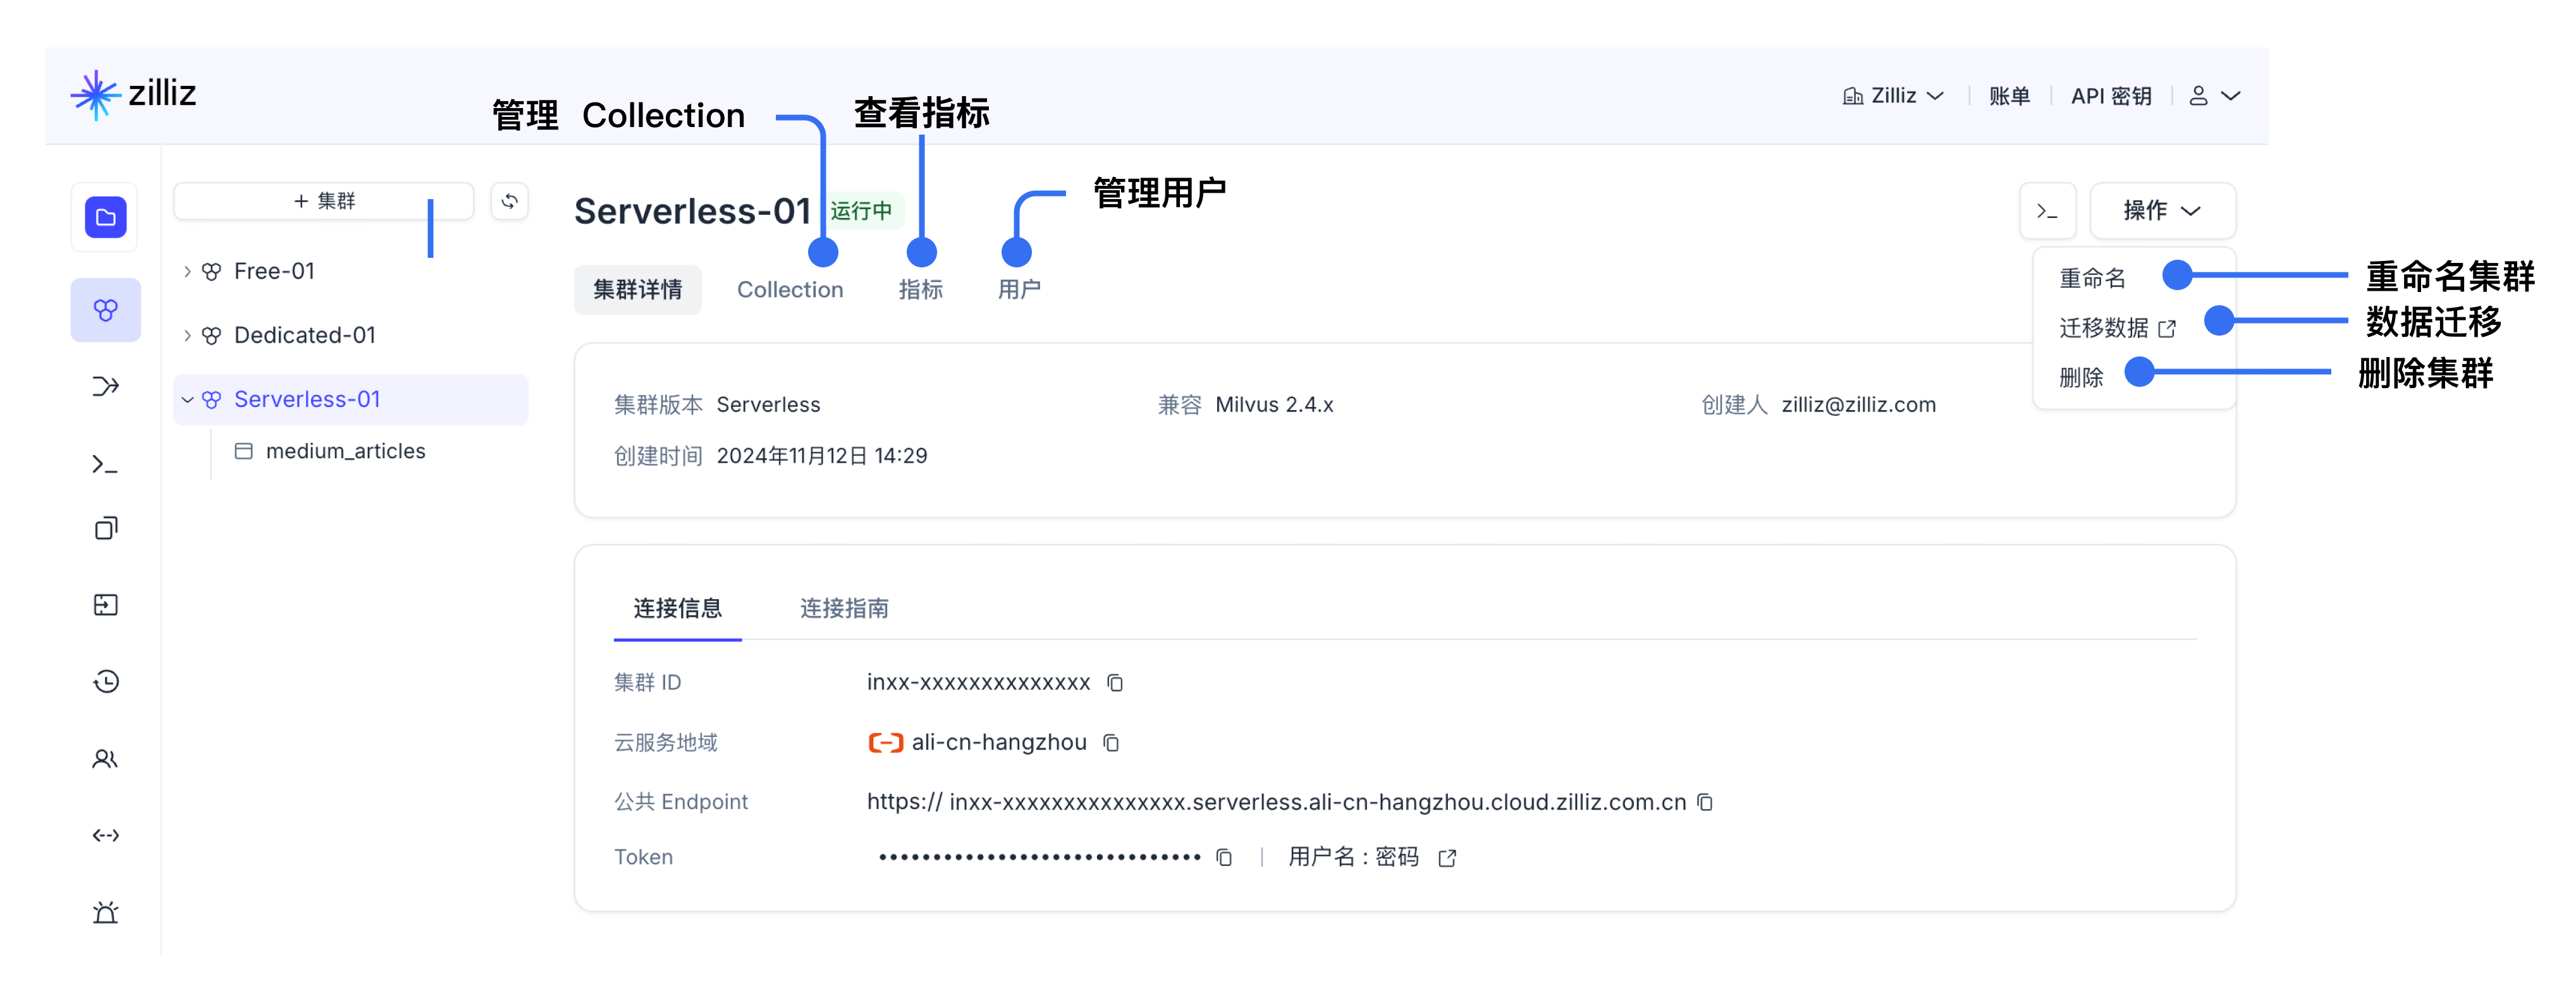Copy the Token value
2576x1003 pixels.
(x=1224, y=858)
